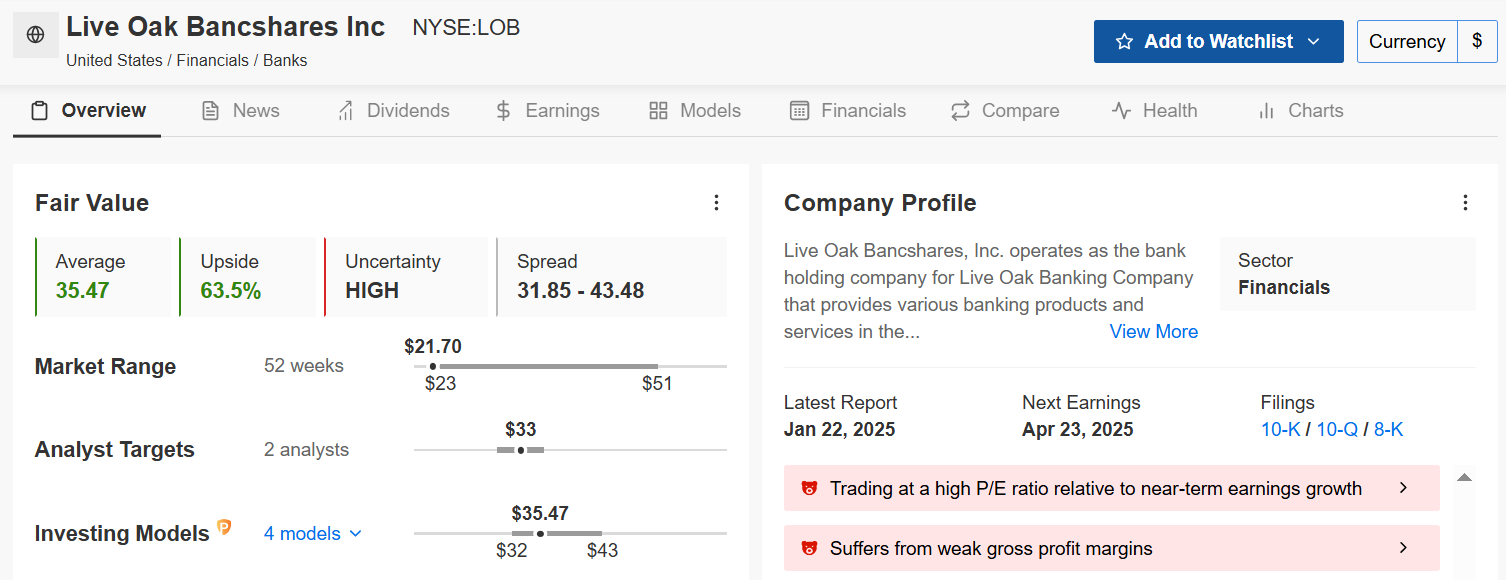Click the arrows icon on Compare tab
Screen dimensions: 1506x580
click(960, 111)
